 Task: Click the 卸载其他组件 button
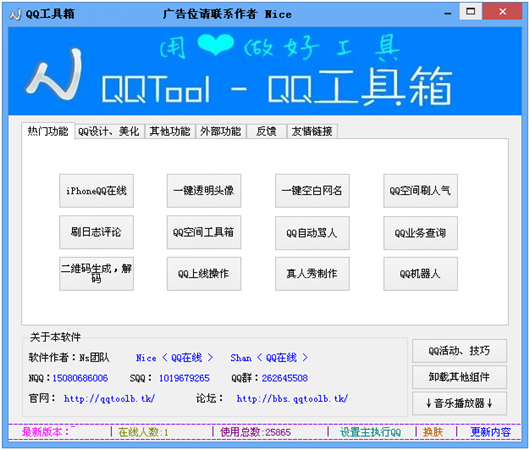pyautogui.click(x=459, y=377)
